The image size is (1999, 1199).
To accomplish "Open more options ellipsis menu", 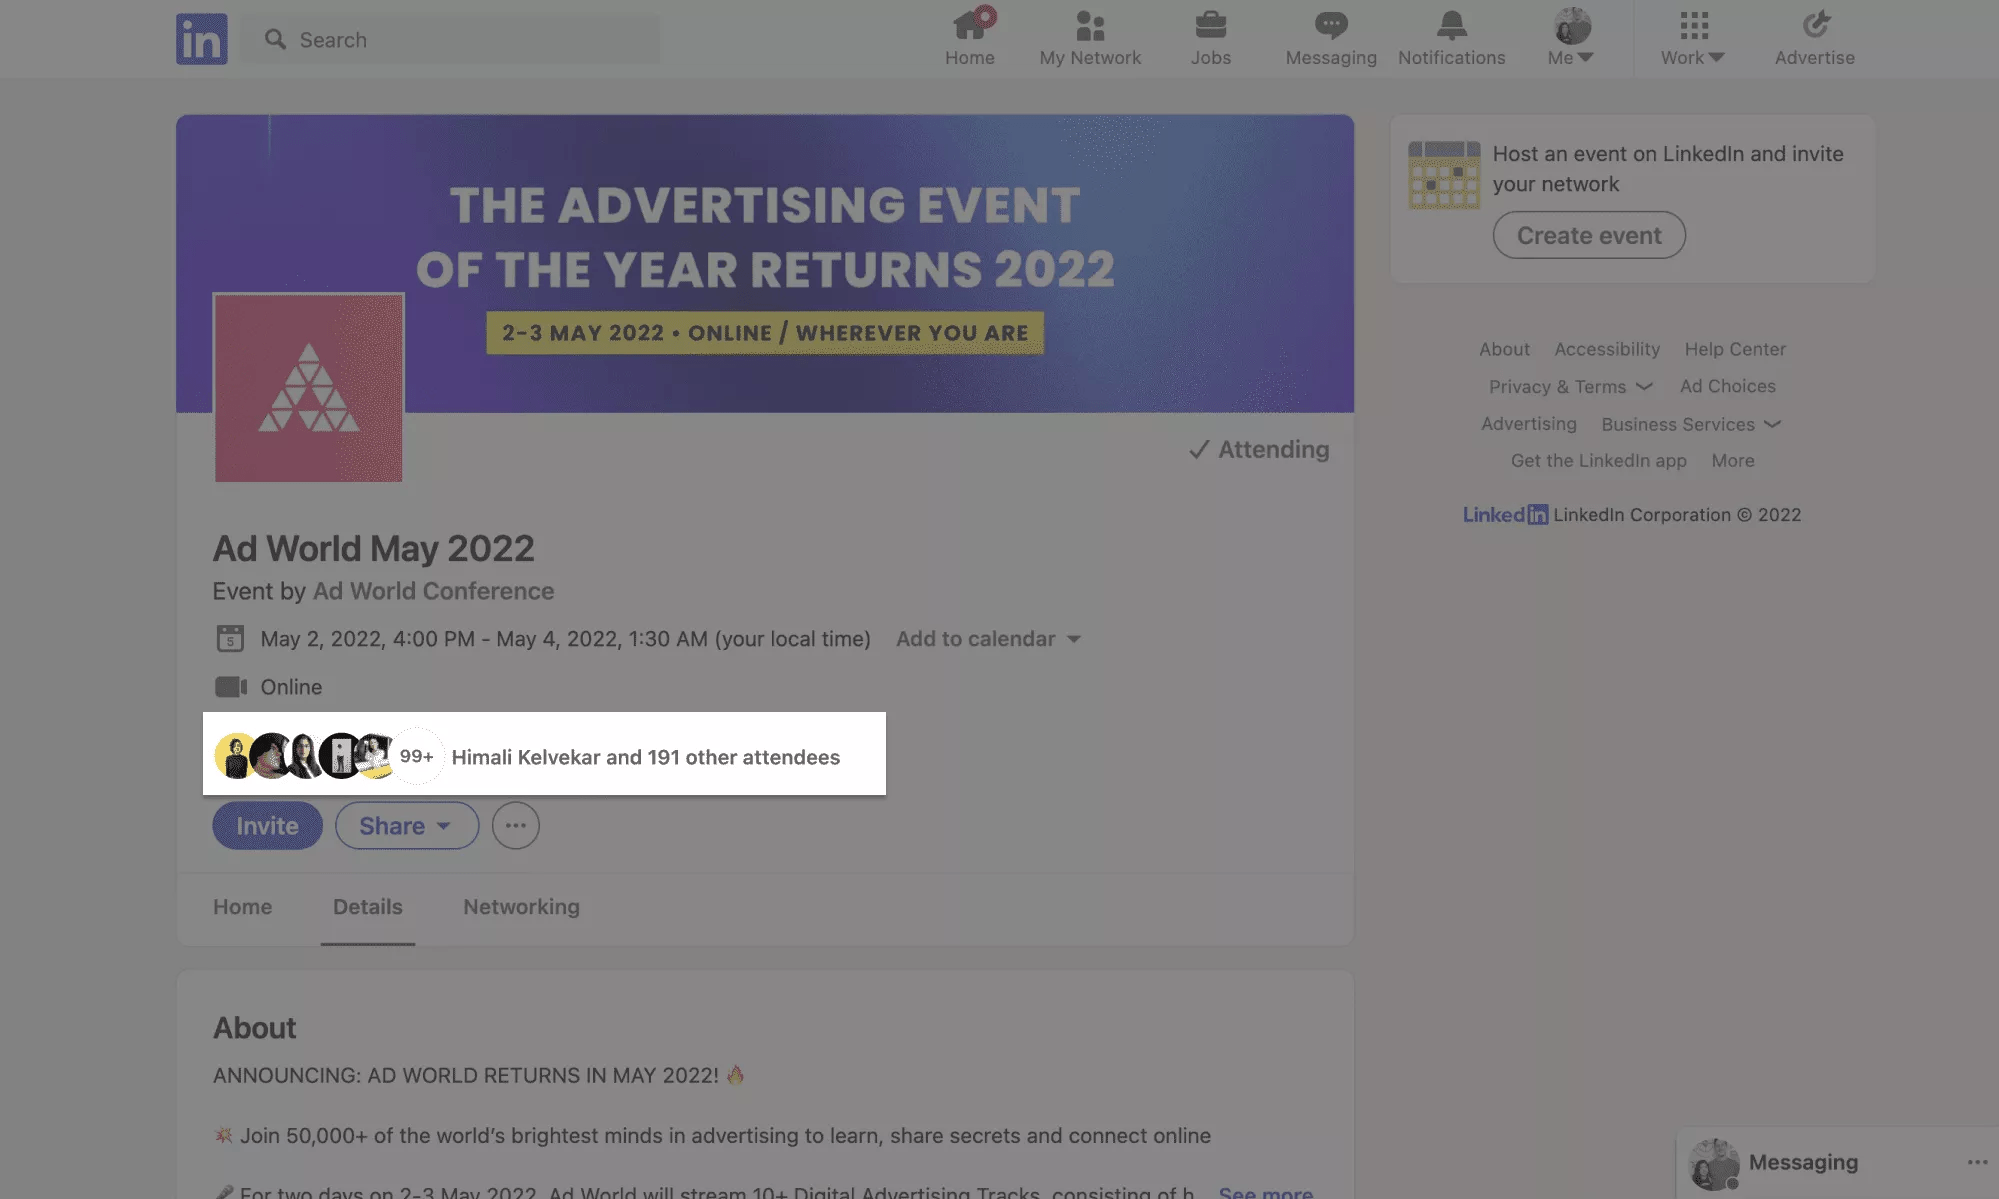I will 515,825.
